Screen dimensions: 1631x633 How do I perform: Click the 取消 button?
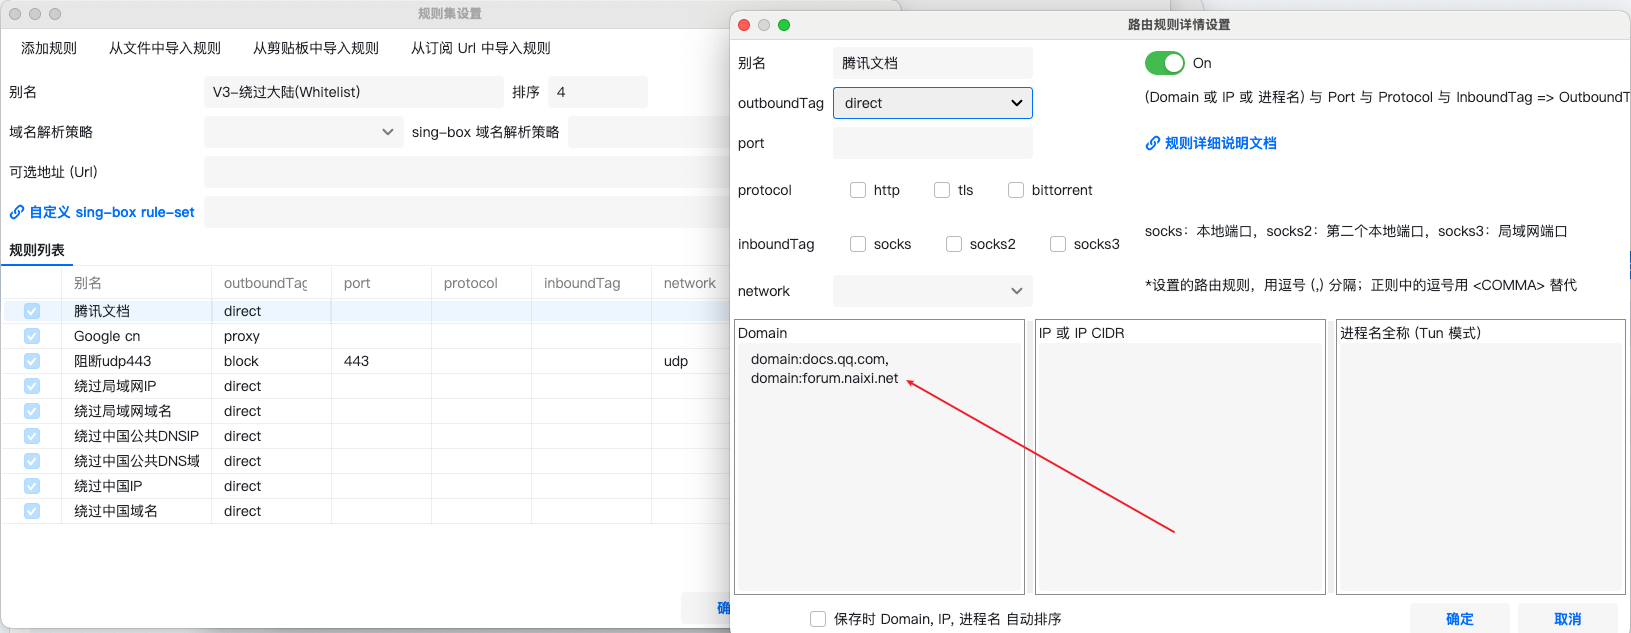pyautogui.click(x=1567, y=619)
